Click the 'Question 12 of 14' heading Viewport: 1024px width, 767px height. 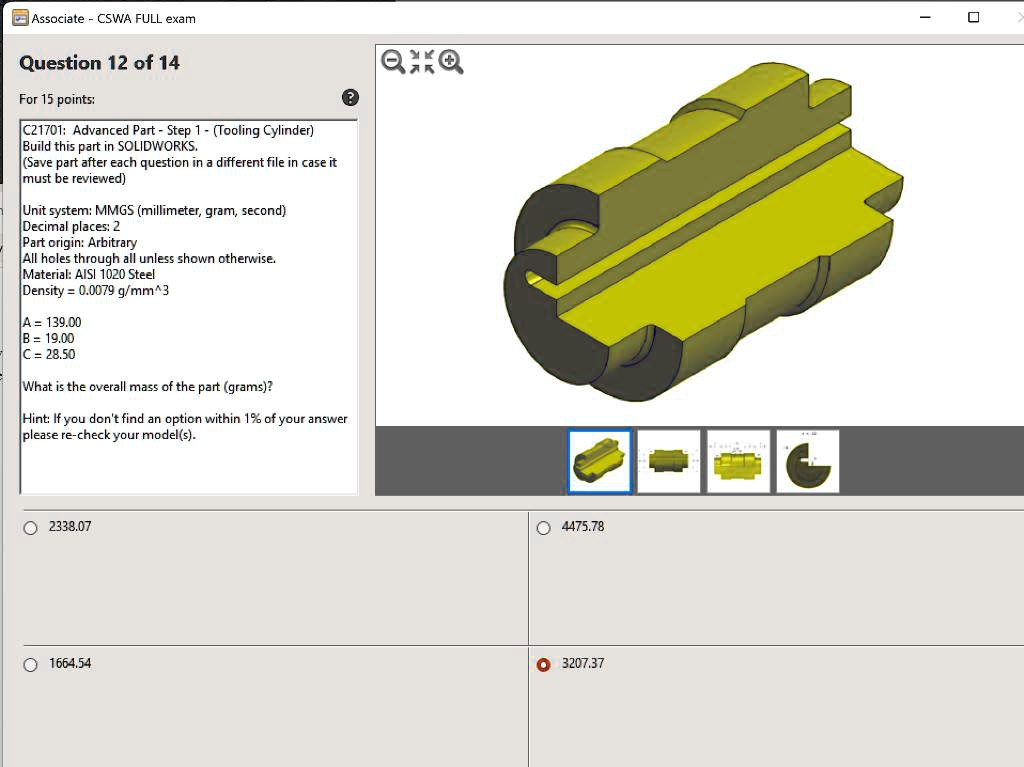pos(100,63)
